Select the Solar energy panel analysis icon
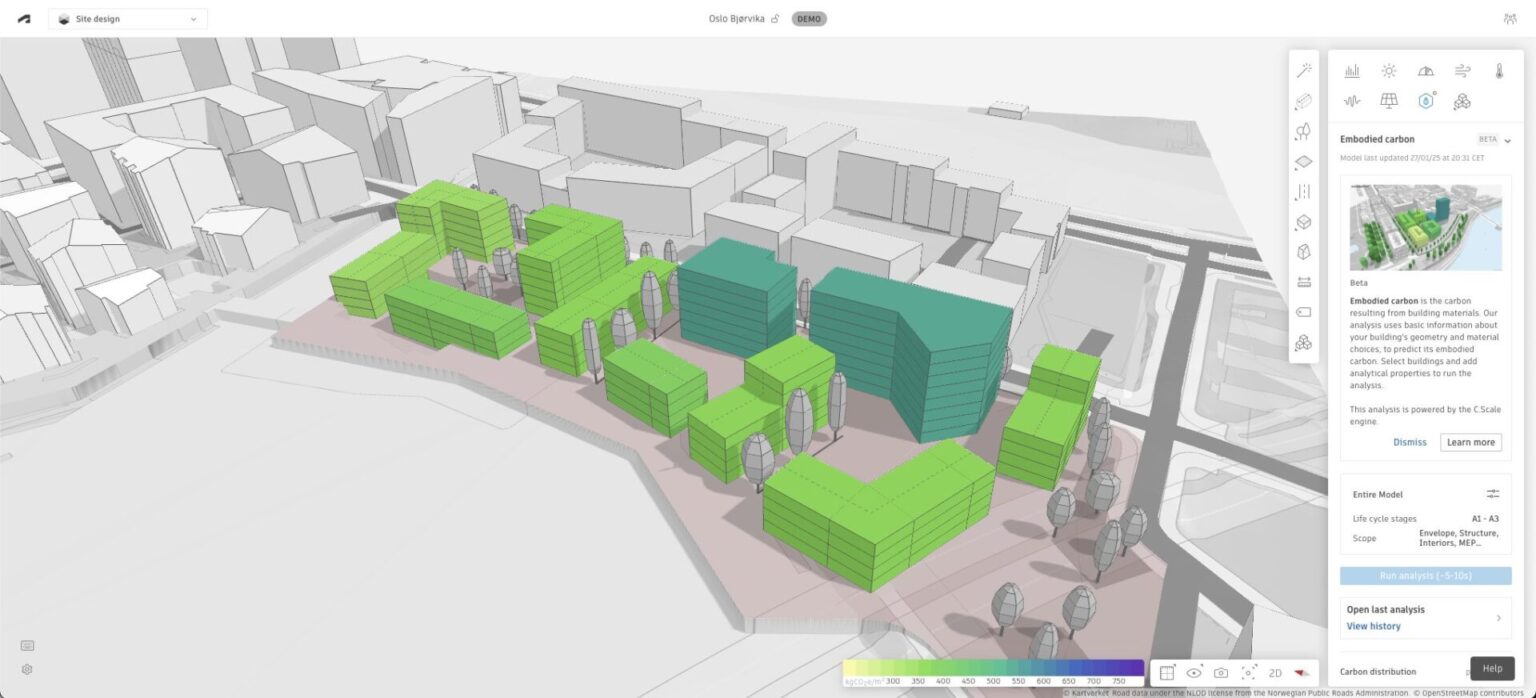Image resolution: width=1536 pixels, height=698 pixels. tap(1388, 101)
